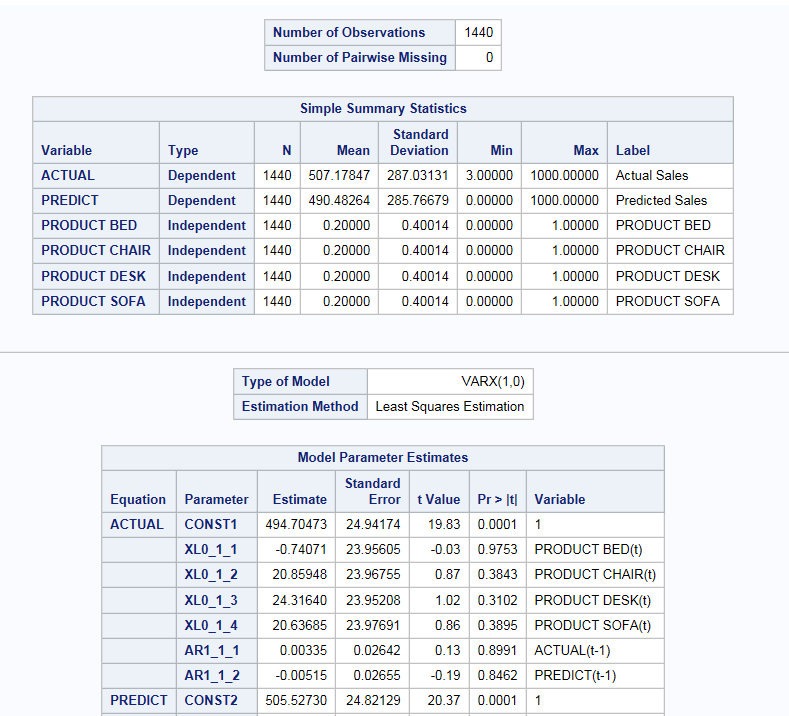The height and width of the screenshot is (716, 789).
Task: Select the t Value column header
Action: 438,499
